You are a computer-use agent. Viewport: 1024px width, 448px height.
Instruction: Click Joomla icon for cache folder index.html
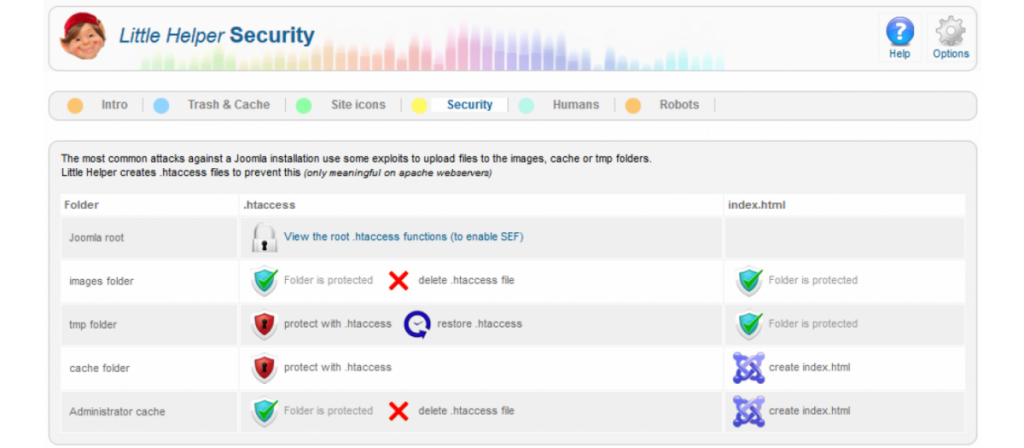[x=748, y=368]
